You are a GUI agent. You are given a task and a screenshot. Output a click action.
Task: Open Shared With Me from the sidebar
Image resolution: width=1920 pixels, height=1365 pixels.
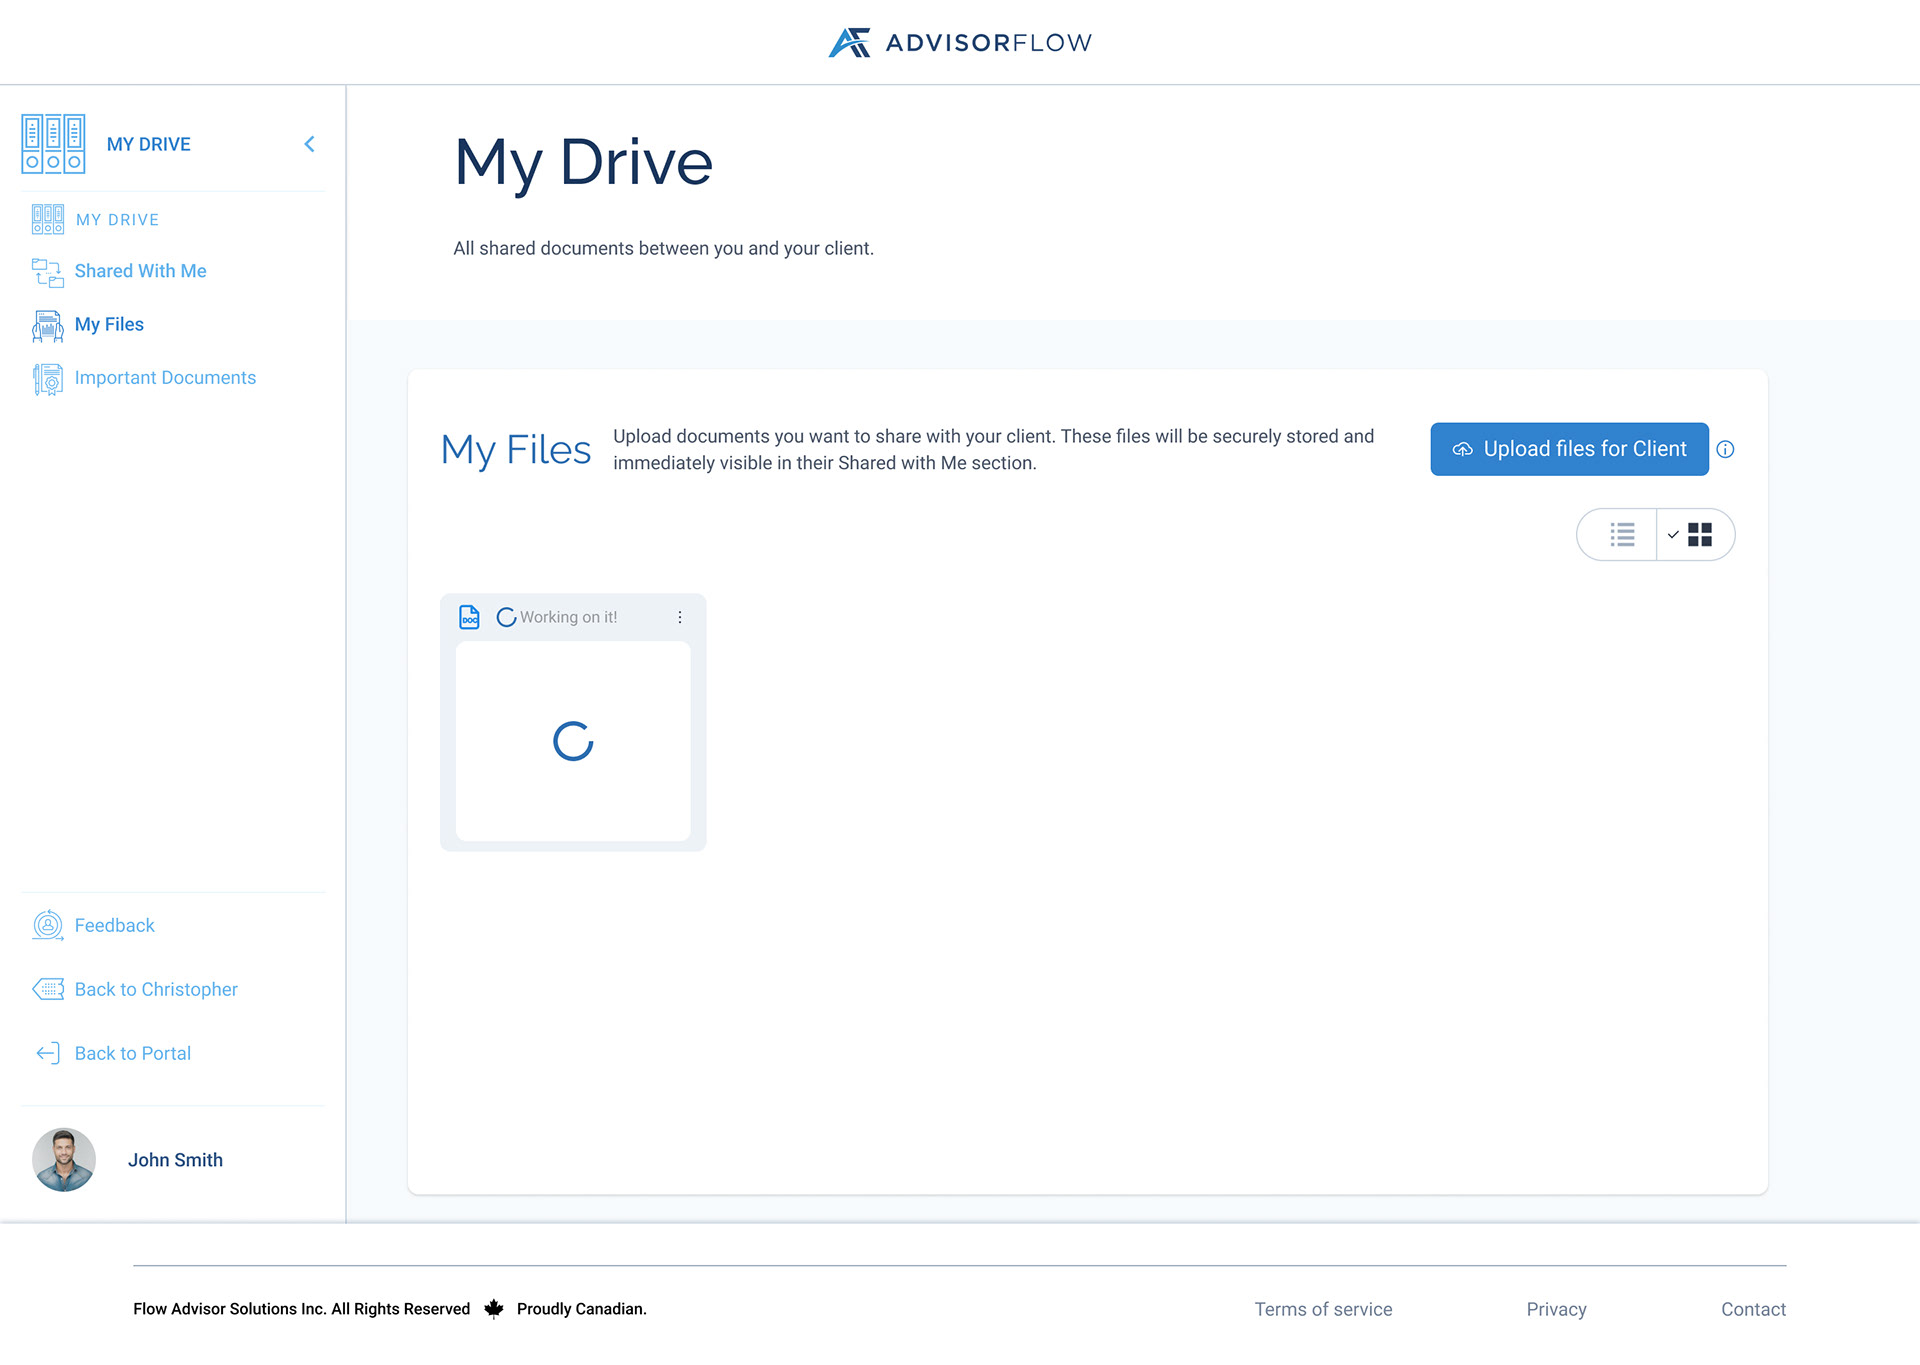click(x=140, y=271)
